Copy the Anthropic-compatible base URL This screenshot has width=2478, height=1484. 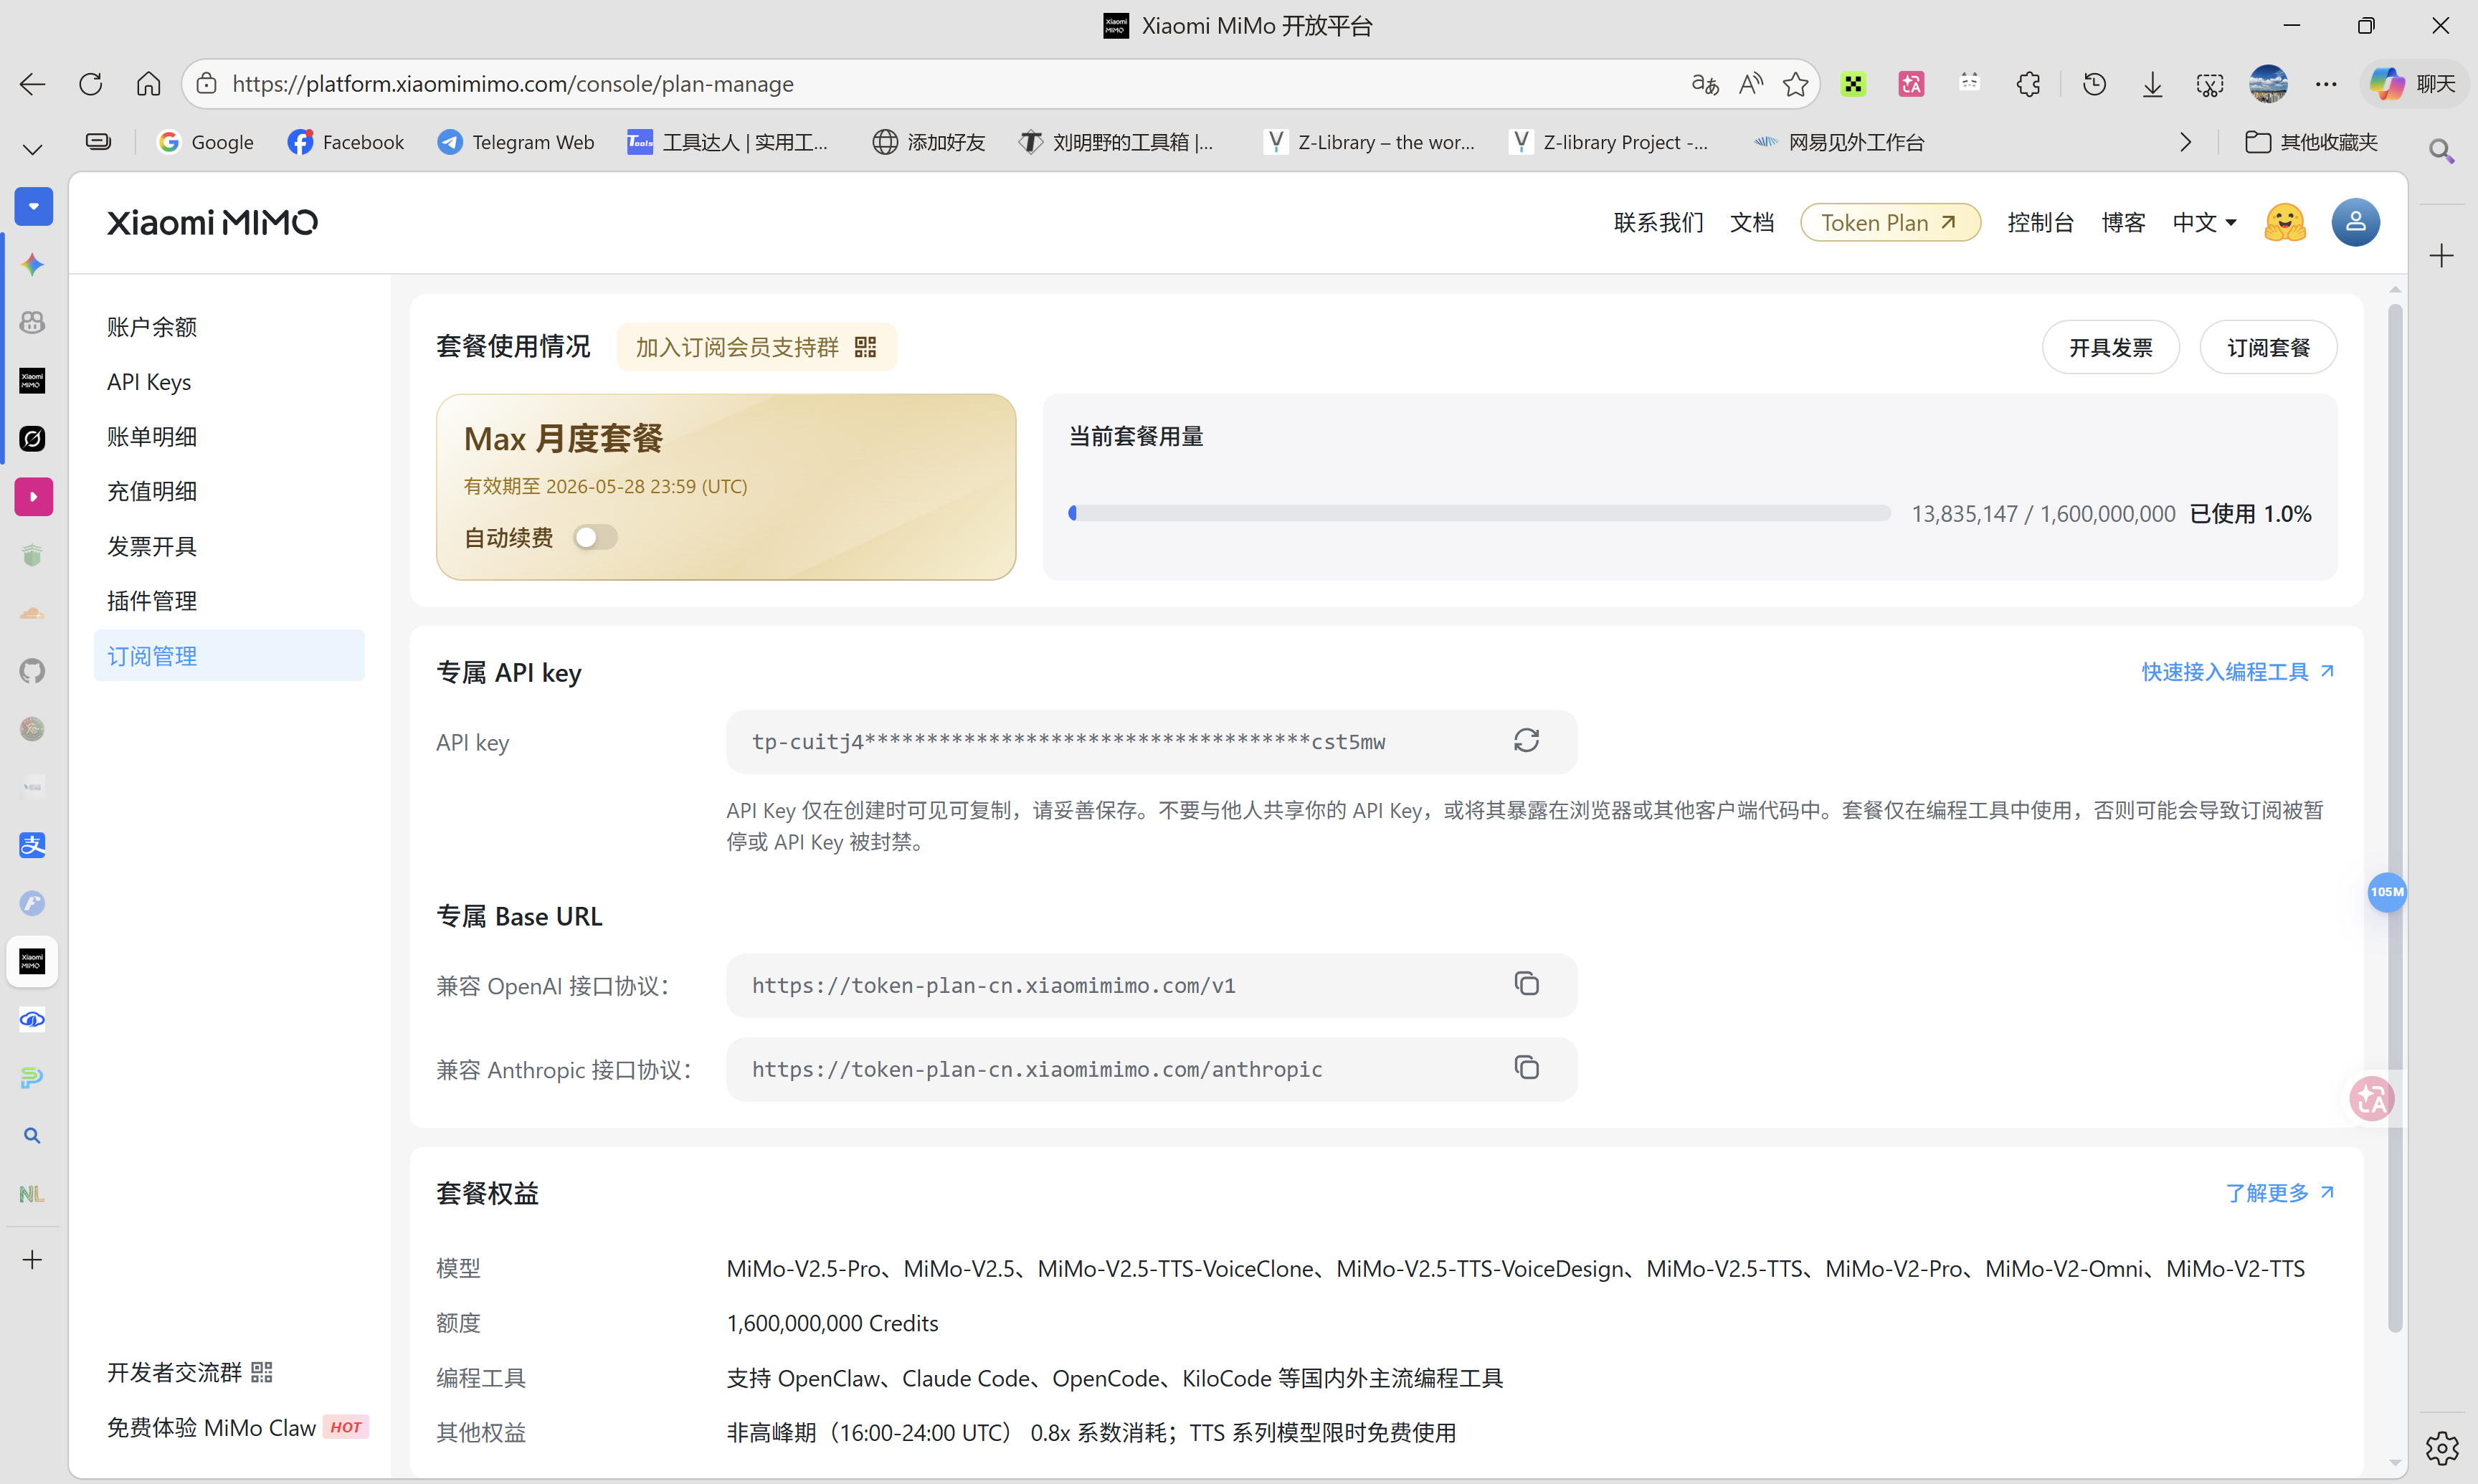click(1526, 1069)
